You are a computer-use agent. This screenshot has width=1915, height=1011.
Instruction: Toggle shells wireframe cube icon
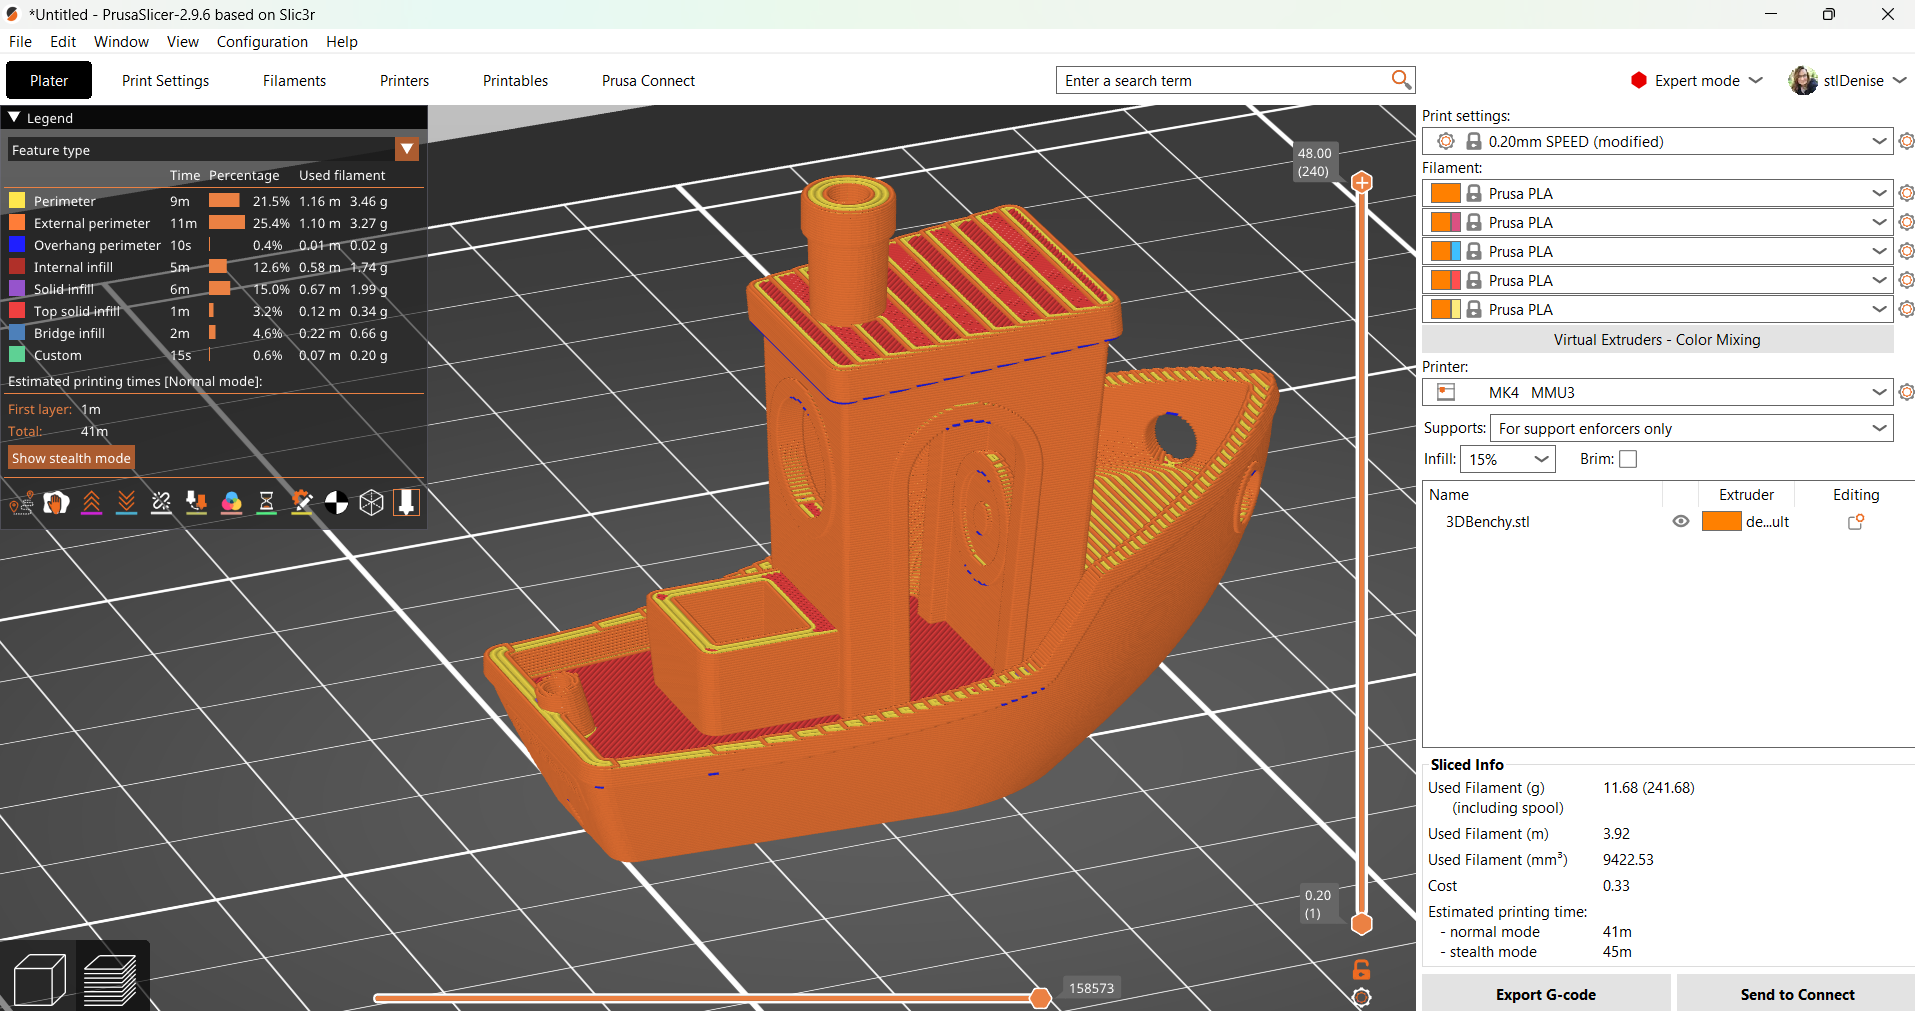371,503
